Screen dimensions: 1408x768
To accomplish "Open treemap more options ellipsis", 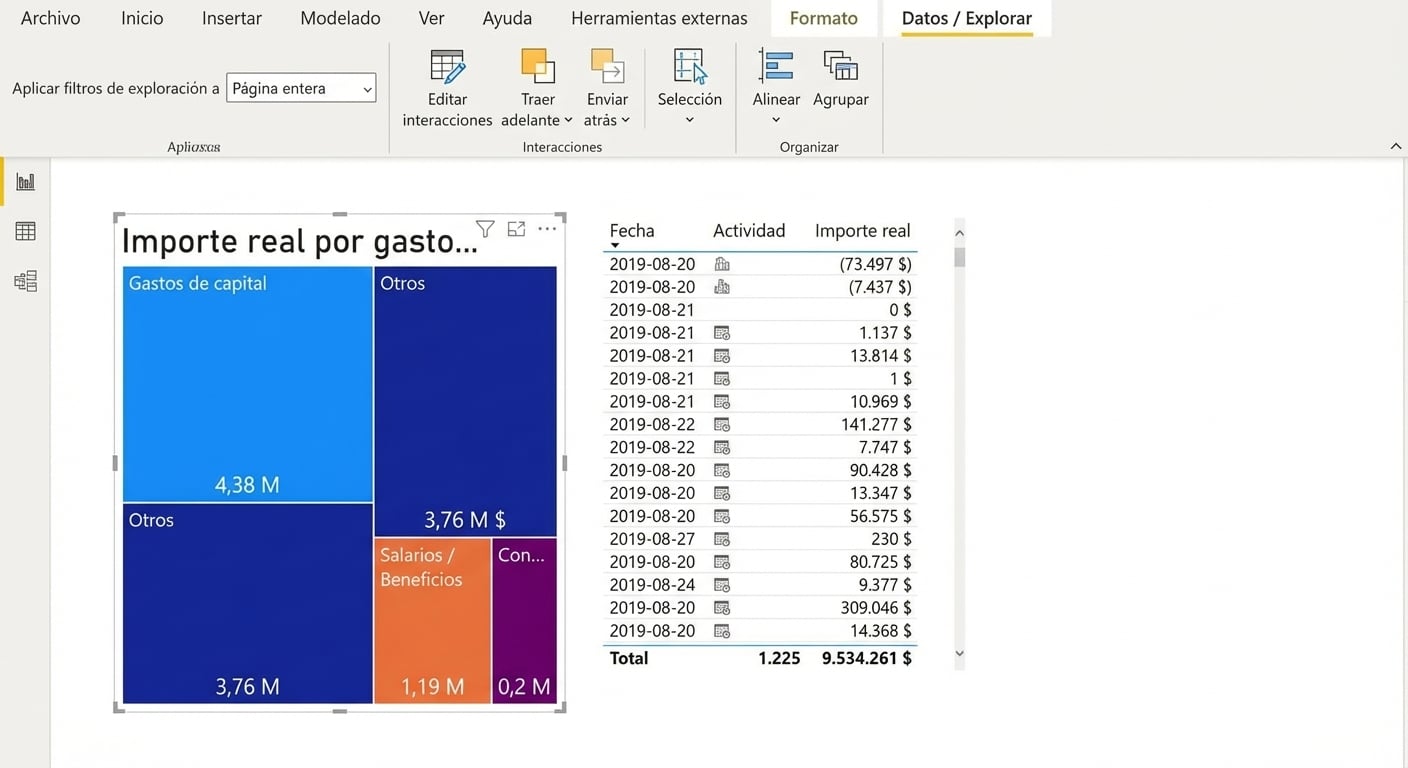I will [547, 229].
